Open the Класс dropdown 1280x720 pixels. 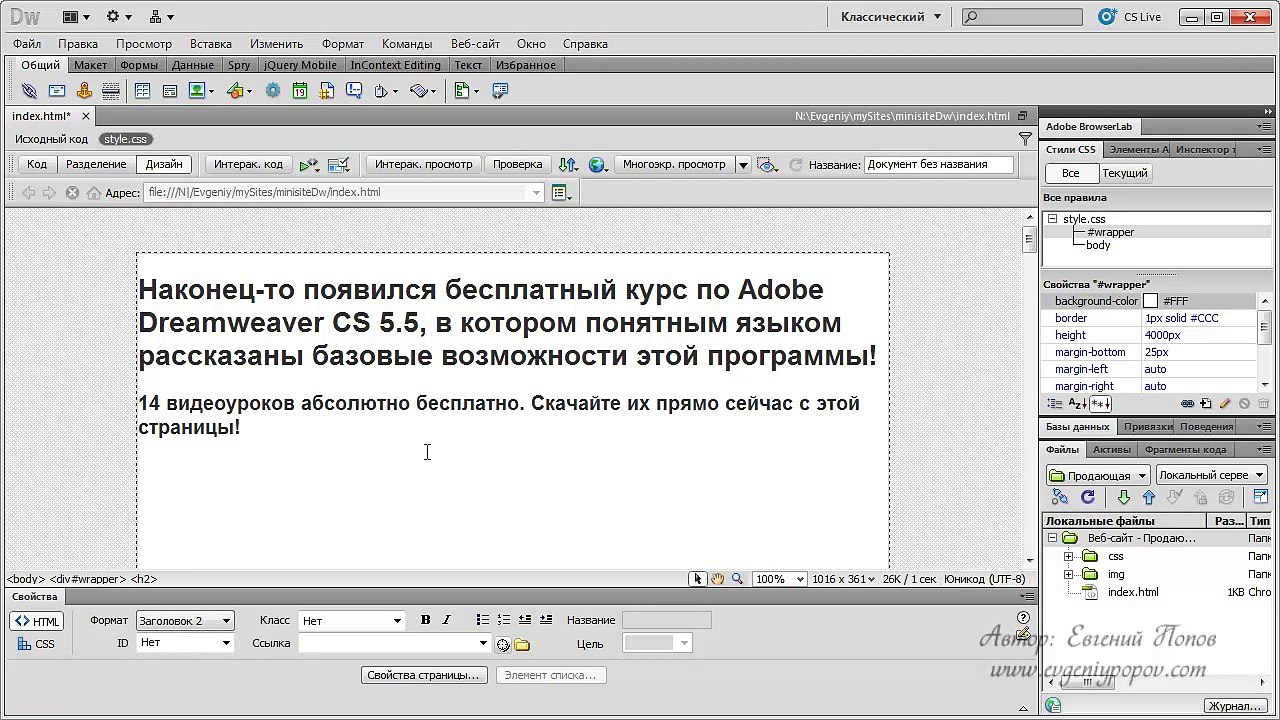point(352,621)
